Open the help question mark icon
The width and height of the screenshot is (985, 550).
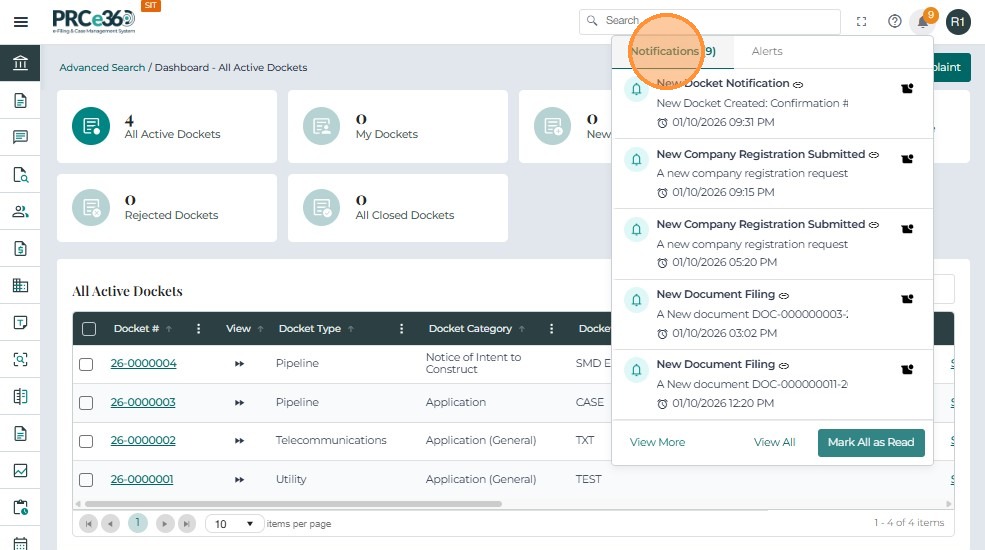point(894,21)
